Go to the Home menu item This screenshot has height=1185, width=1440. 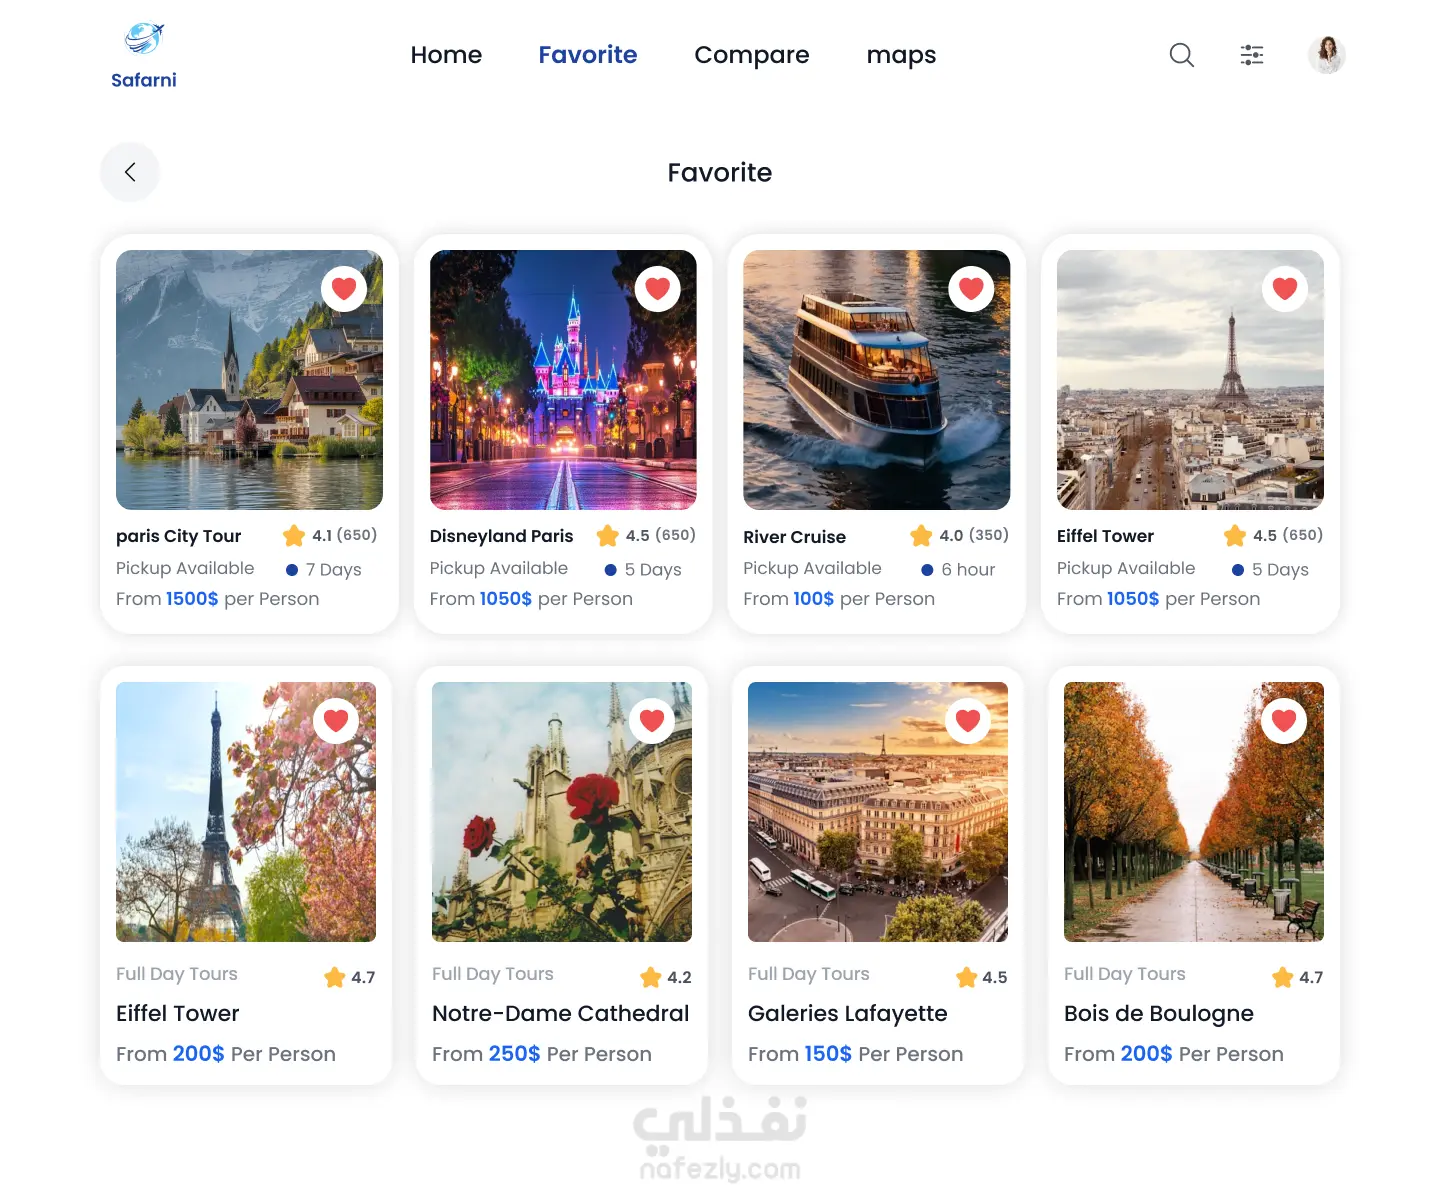click(x=446, y=55)
